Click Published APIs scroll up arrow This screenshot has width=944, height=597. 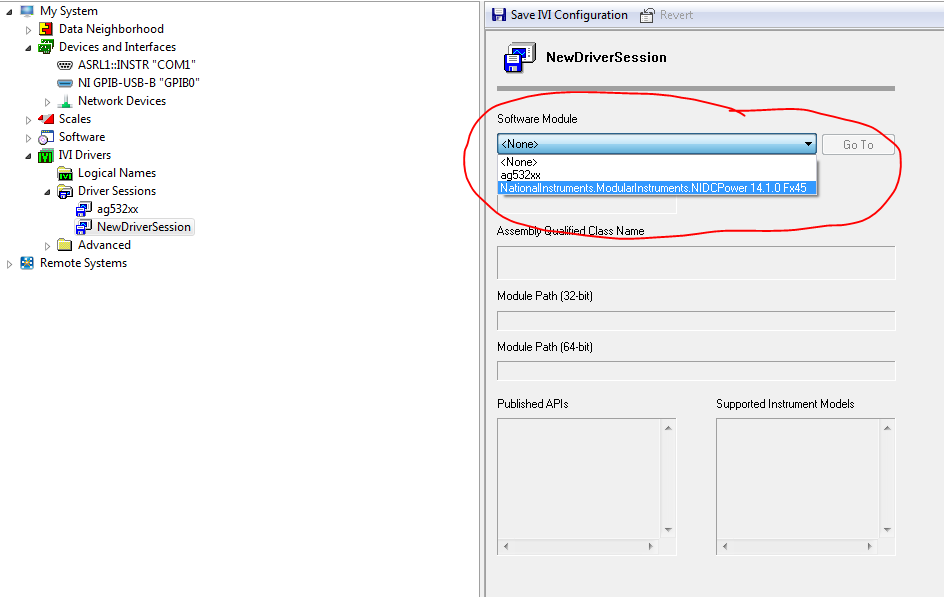click(x=668, y=428)
